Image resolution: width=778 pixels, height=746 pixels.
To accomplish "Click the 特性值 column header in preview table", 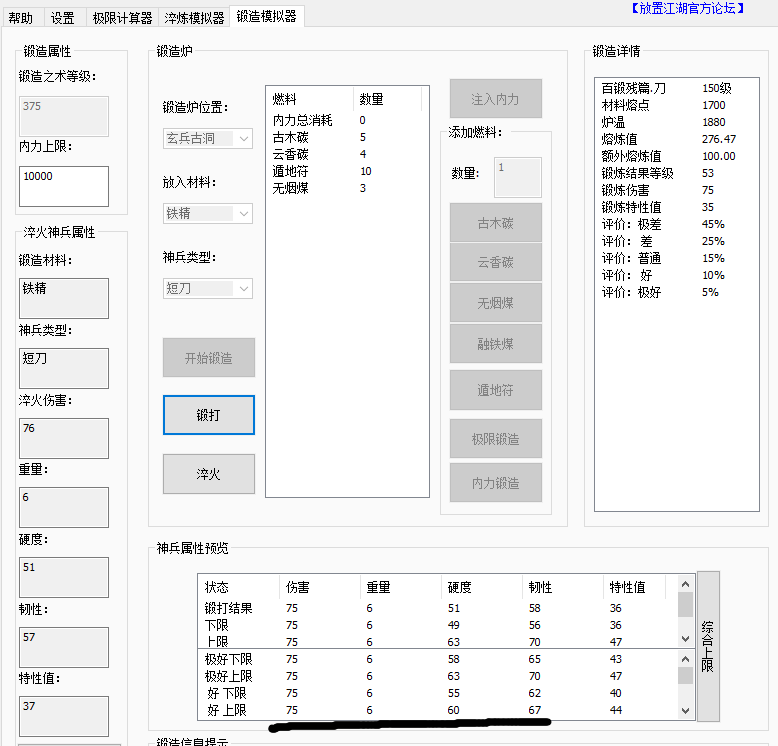I will (x=634, y=587).
